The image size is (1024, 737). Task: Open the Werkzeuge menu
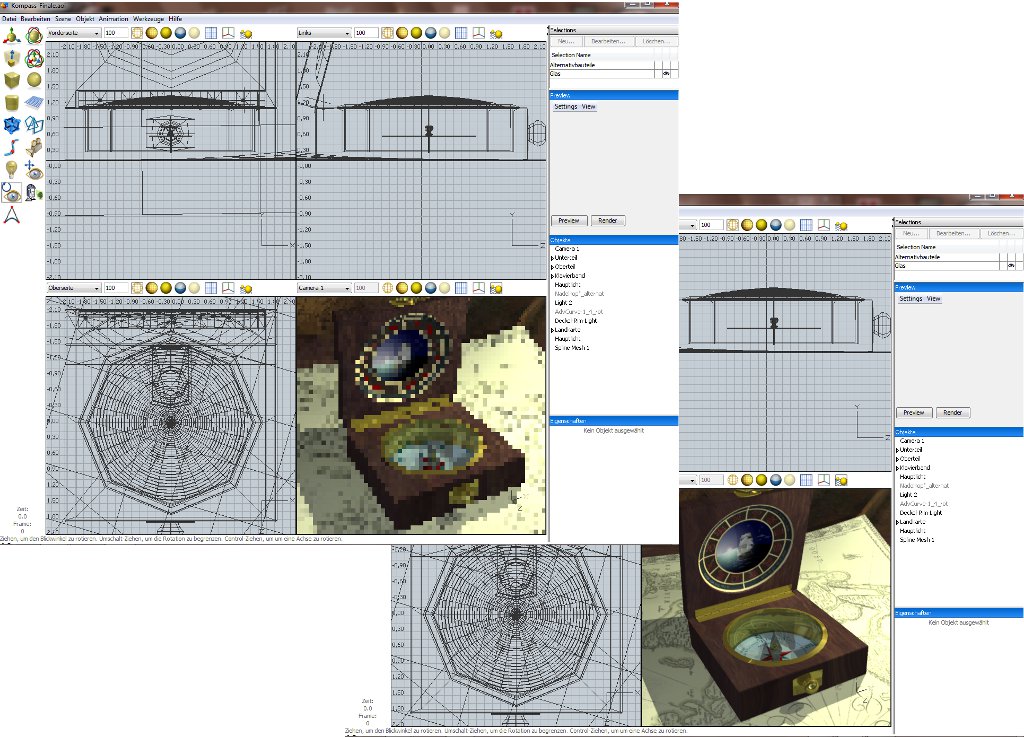tap(148, 19)
